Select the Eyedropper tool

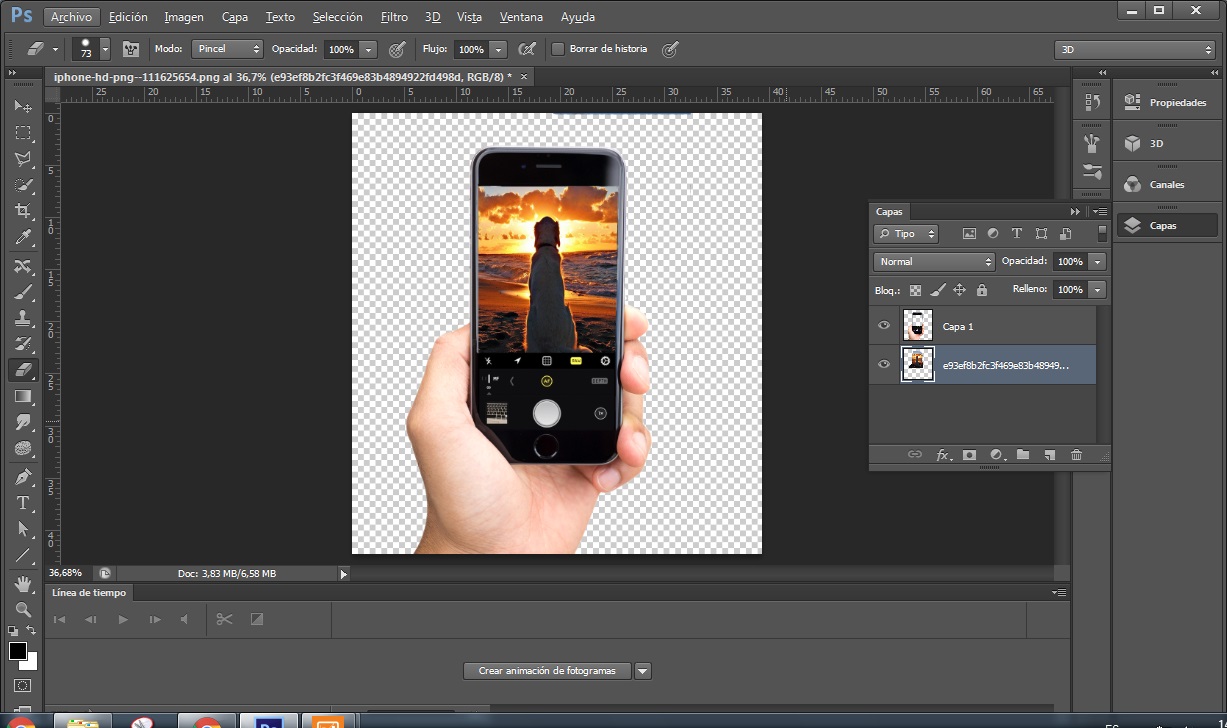(x=22, y=237)
